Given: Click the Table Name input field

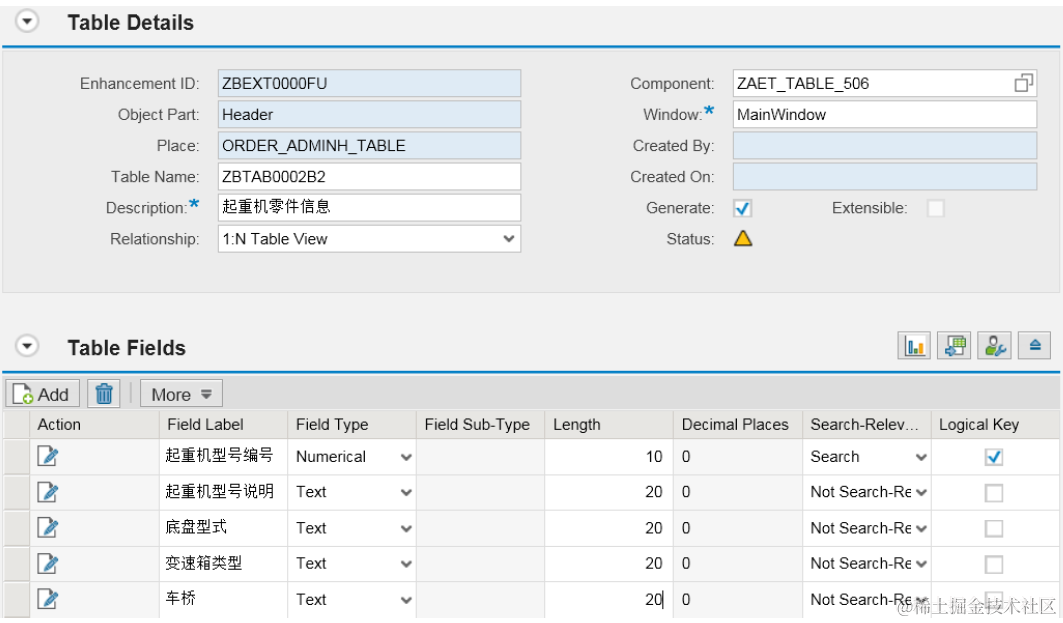Looking at the screenshot, I should [369, 176].
